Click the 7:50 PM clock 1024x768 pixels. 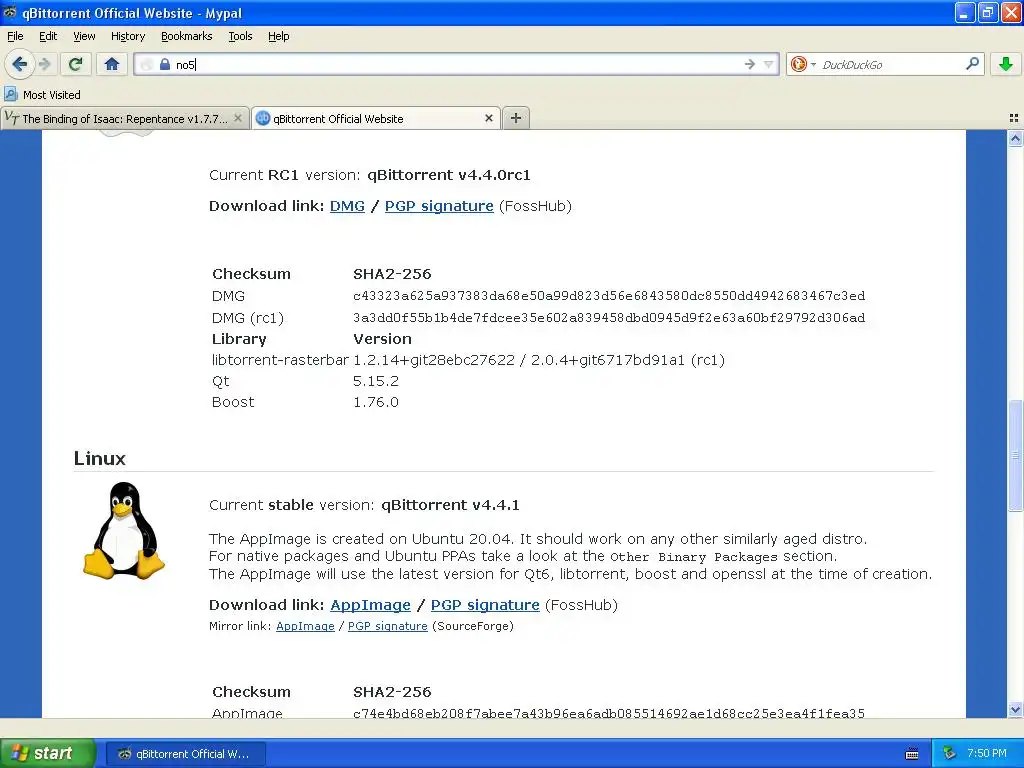click(987, 753)
